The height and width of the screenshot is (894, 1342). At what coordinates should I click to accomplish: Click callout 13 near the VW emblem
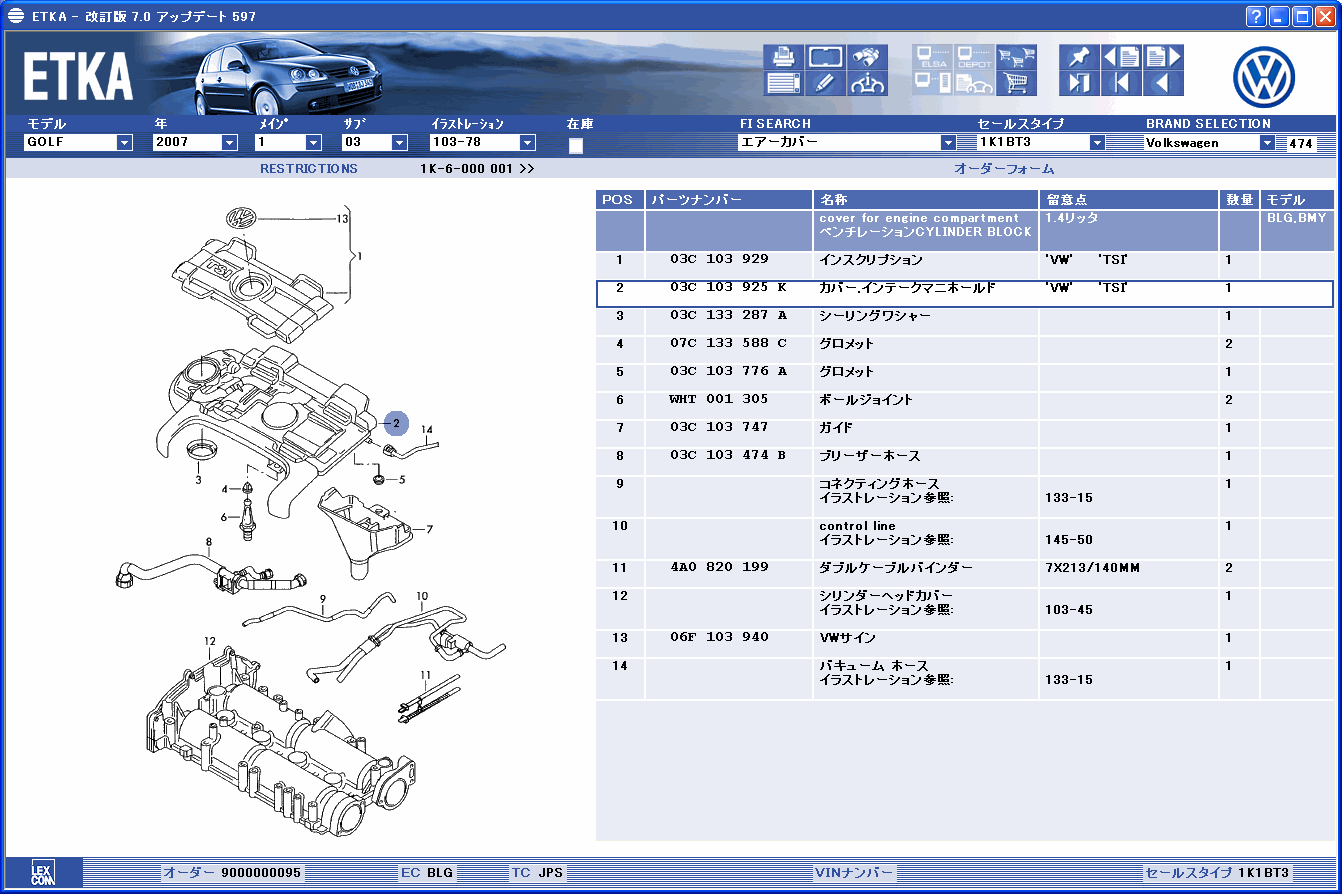[x=342, y=218]
